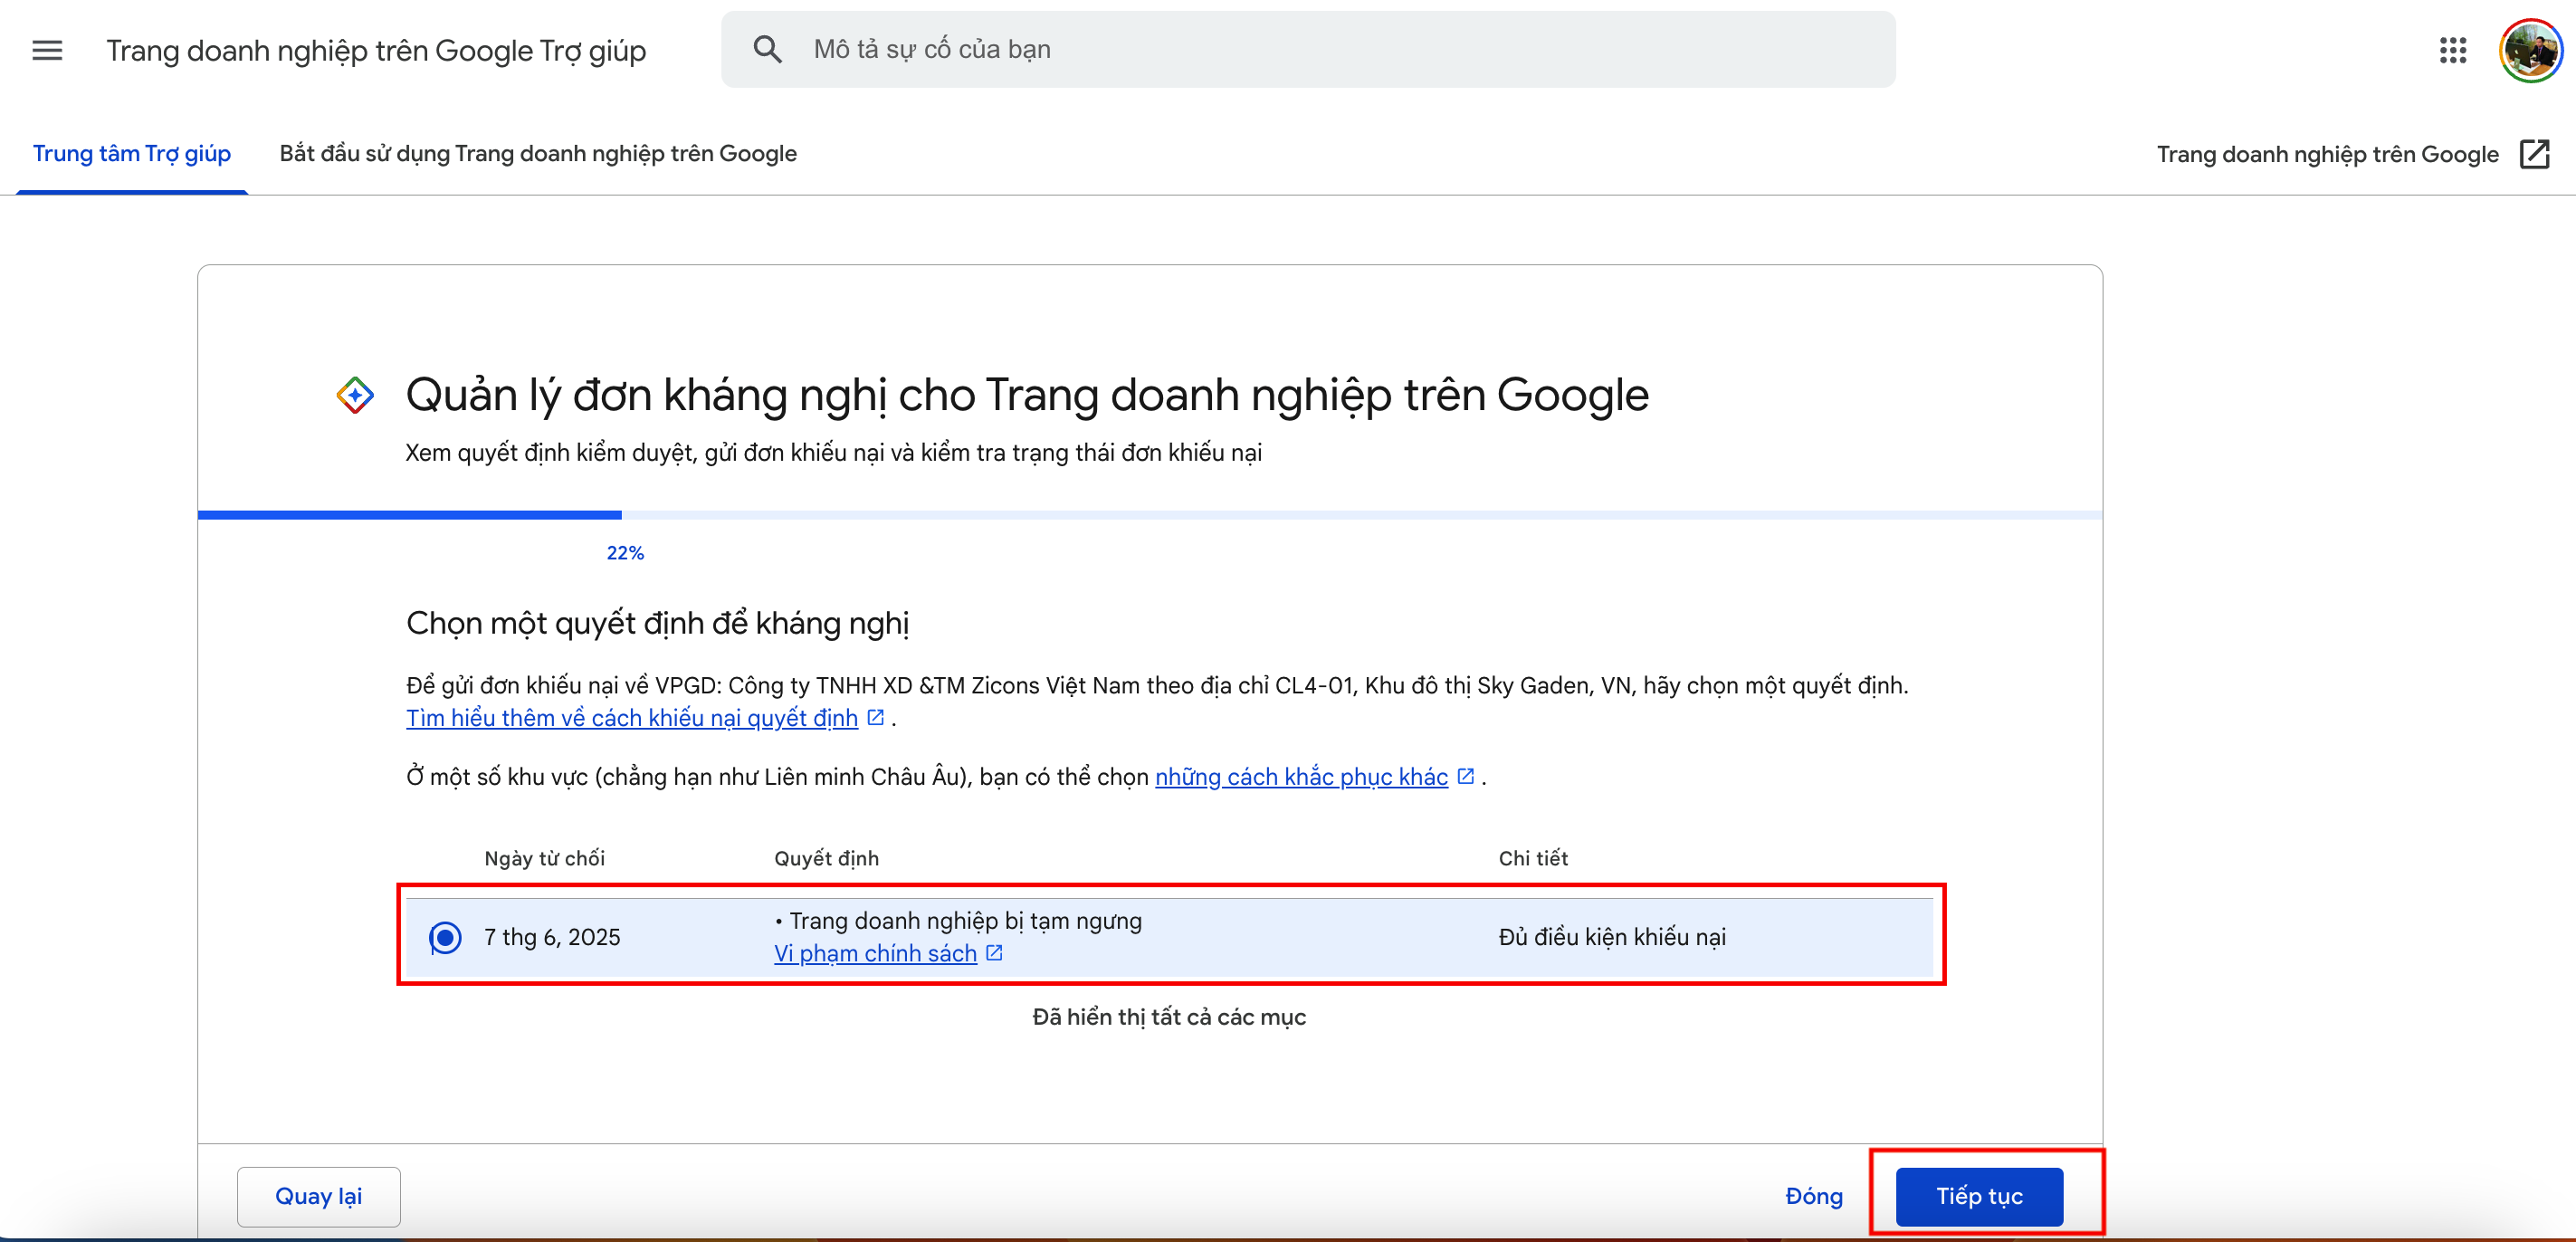Screen dimensions: 2576x1242
Task: Open những cách khắc phục khác link
Action: coord(1301,776)
